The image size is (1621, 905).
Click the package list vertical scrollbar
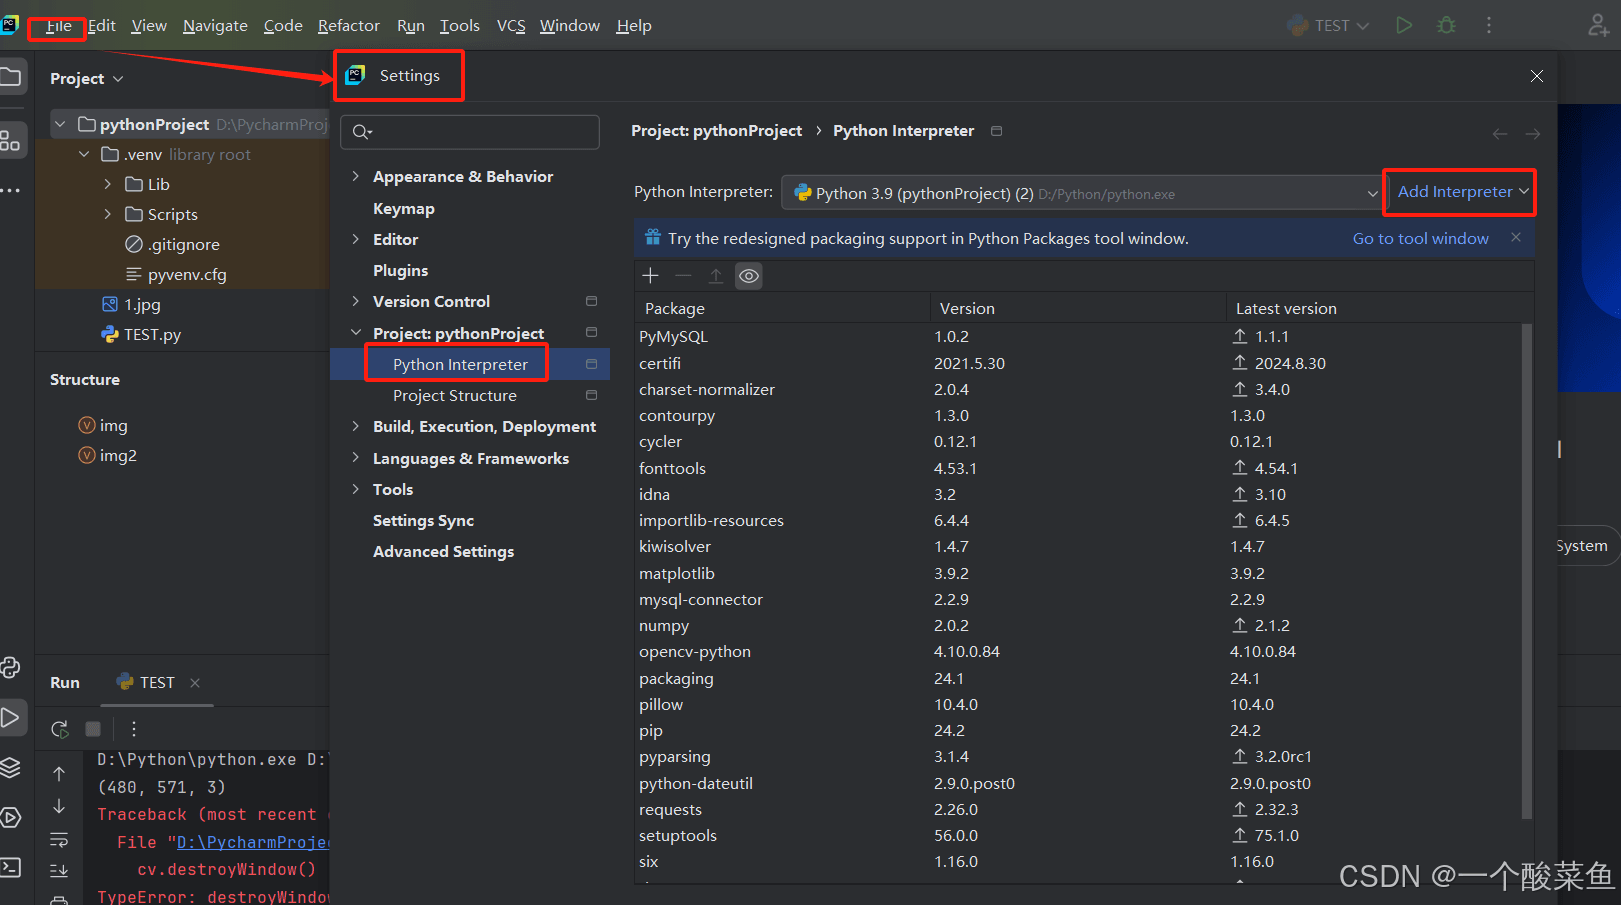point(1527,570)
